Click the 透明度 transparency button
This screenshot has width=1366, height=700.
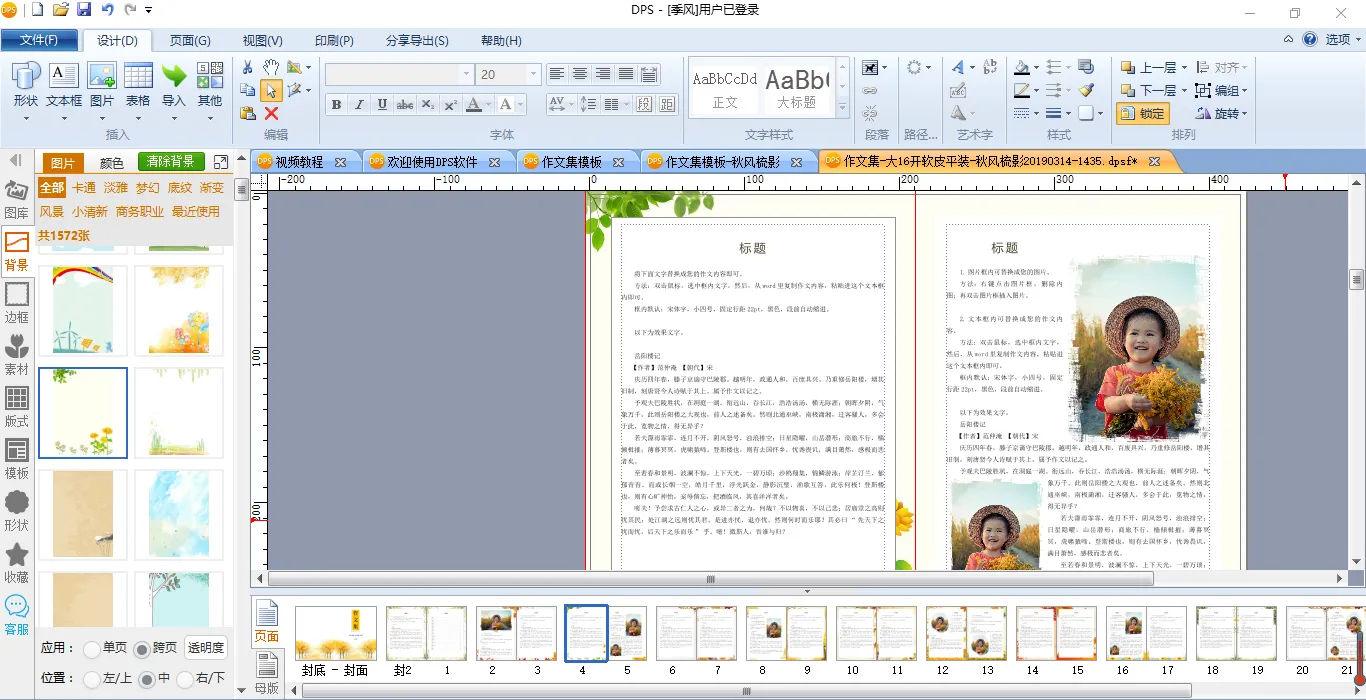point(206,648)
